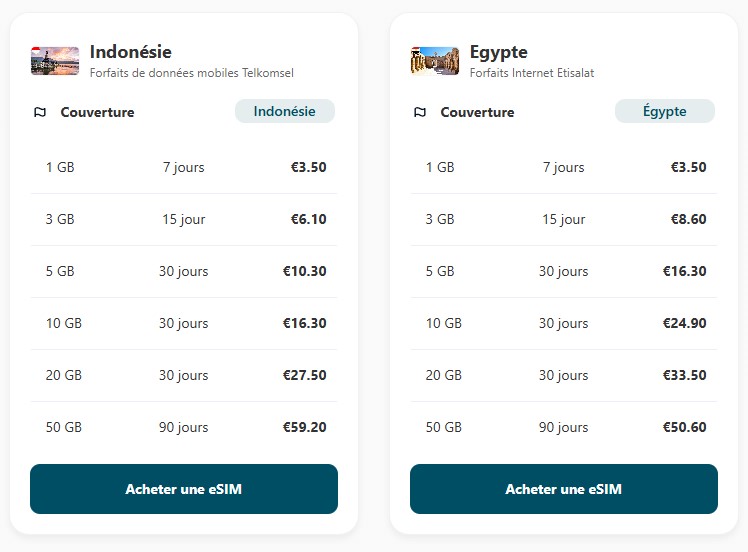Viewport: 748px width, 552px height.
Task: Click the Indonésie country thumbnail image
Action: point(55,61)
